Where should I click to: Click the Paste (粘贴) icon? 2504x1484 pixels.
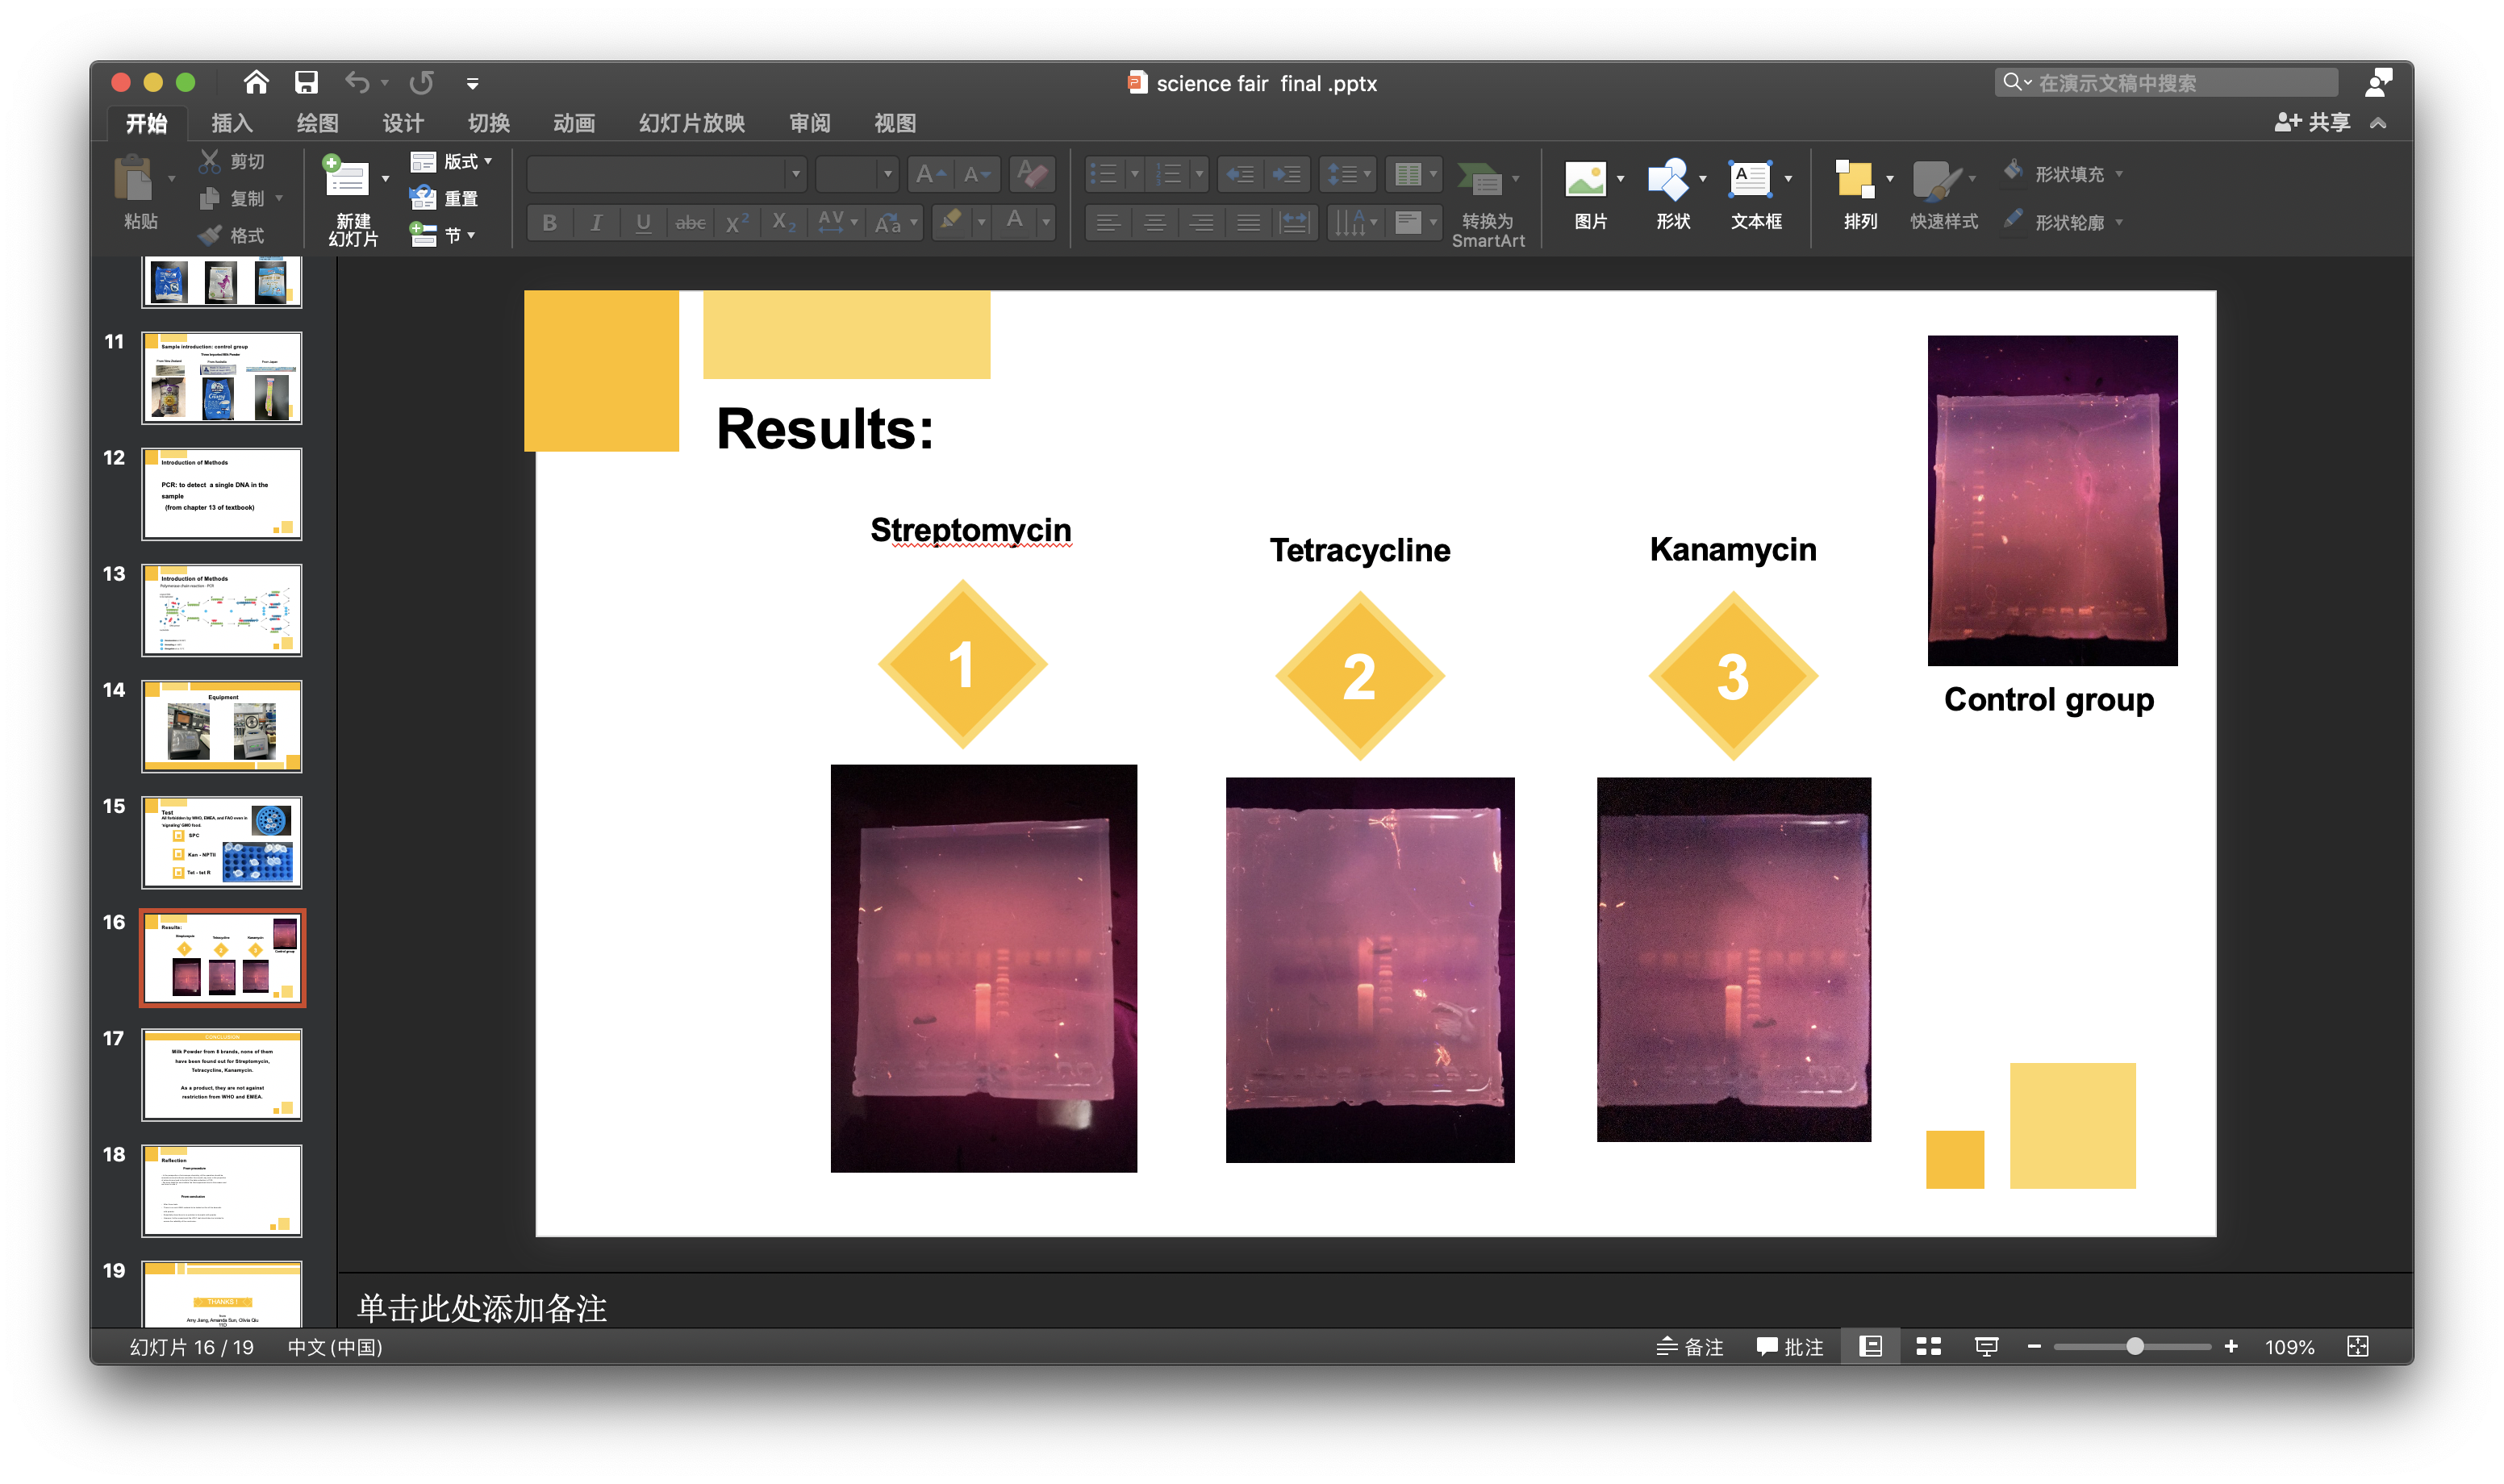click(135, 180)
